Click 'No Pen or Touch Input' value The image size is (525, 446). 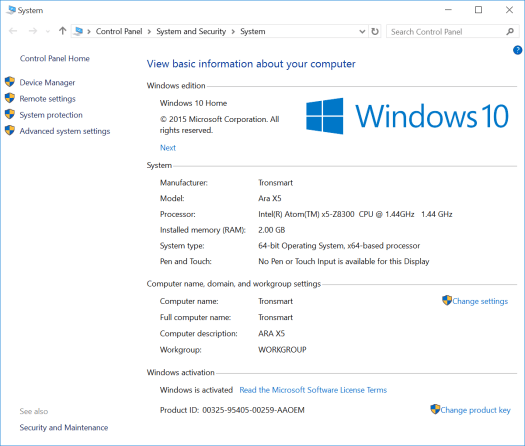point(344,262)
